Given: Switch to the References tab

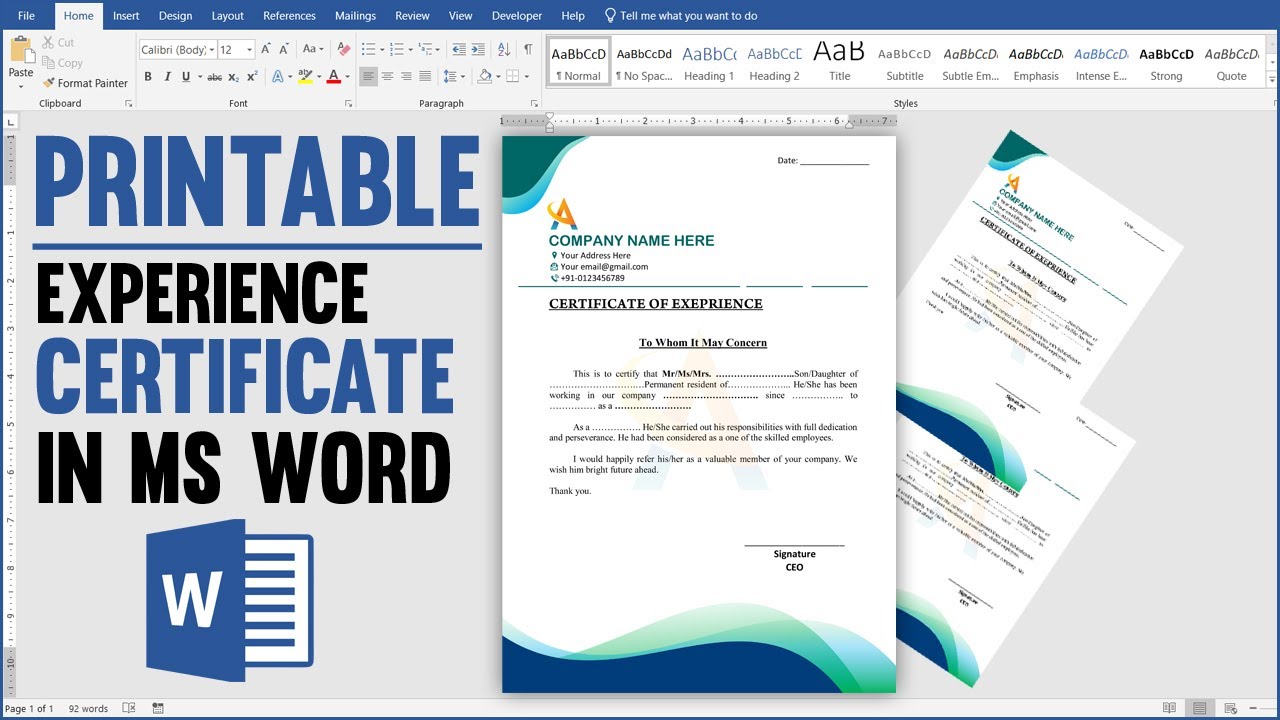Looking at the screenshot, I should click(x=289, y=16).
